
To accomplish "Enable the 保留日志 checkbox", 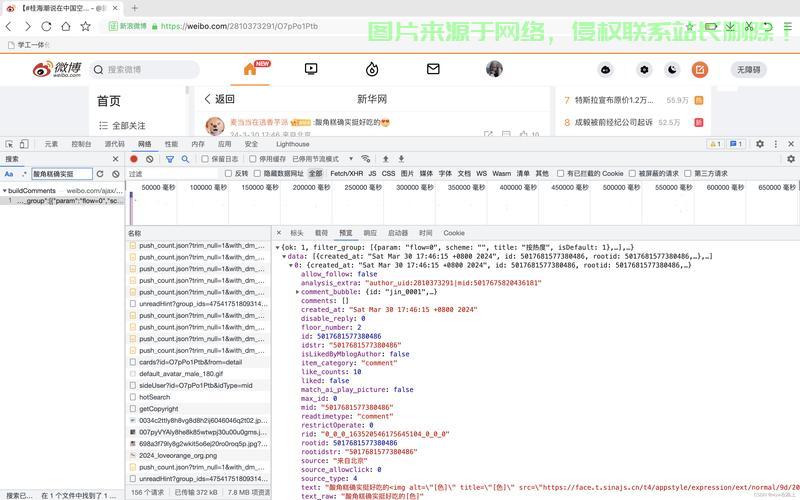I will pyautogui.click(x=205, y=159).
